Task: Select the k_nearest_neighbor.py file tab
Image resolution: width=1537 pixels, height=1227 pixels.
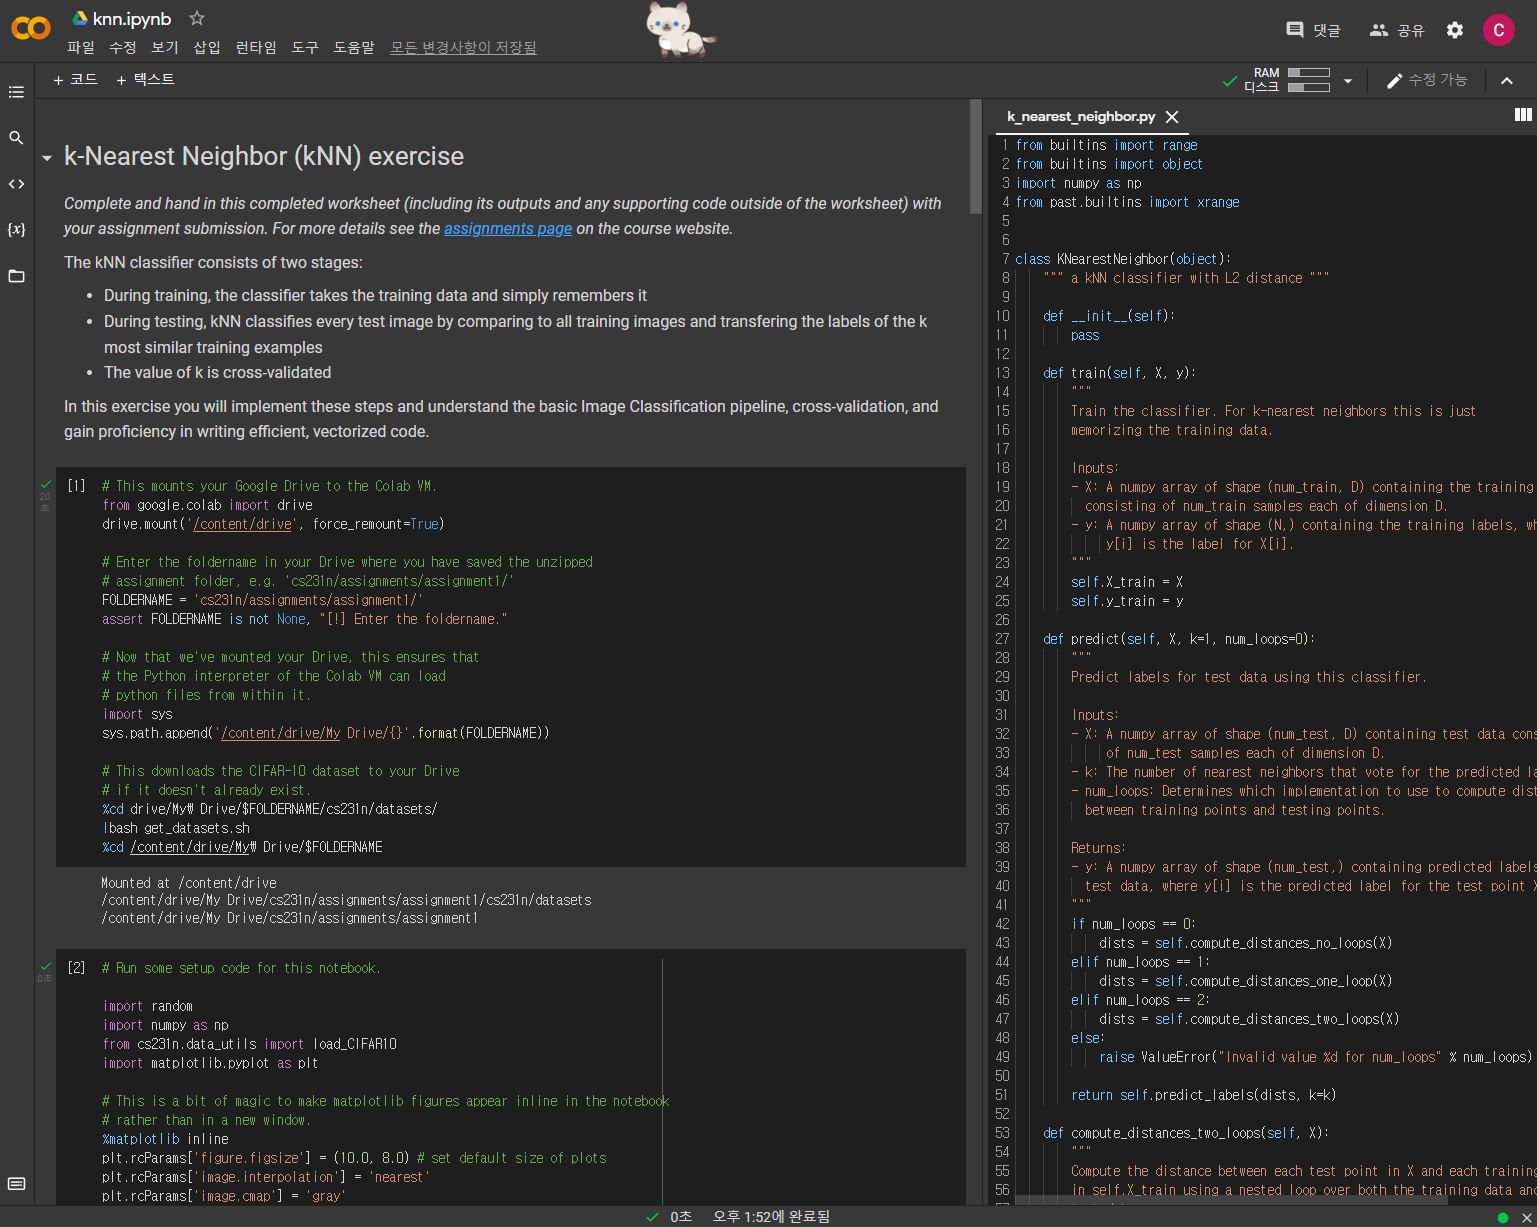Action: 1080,117
